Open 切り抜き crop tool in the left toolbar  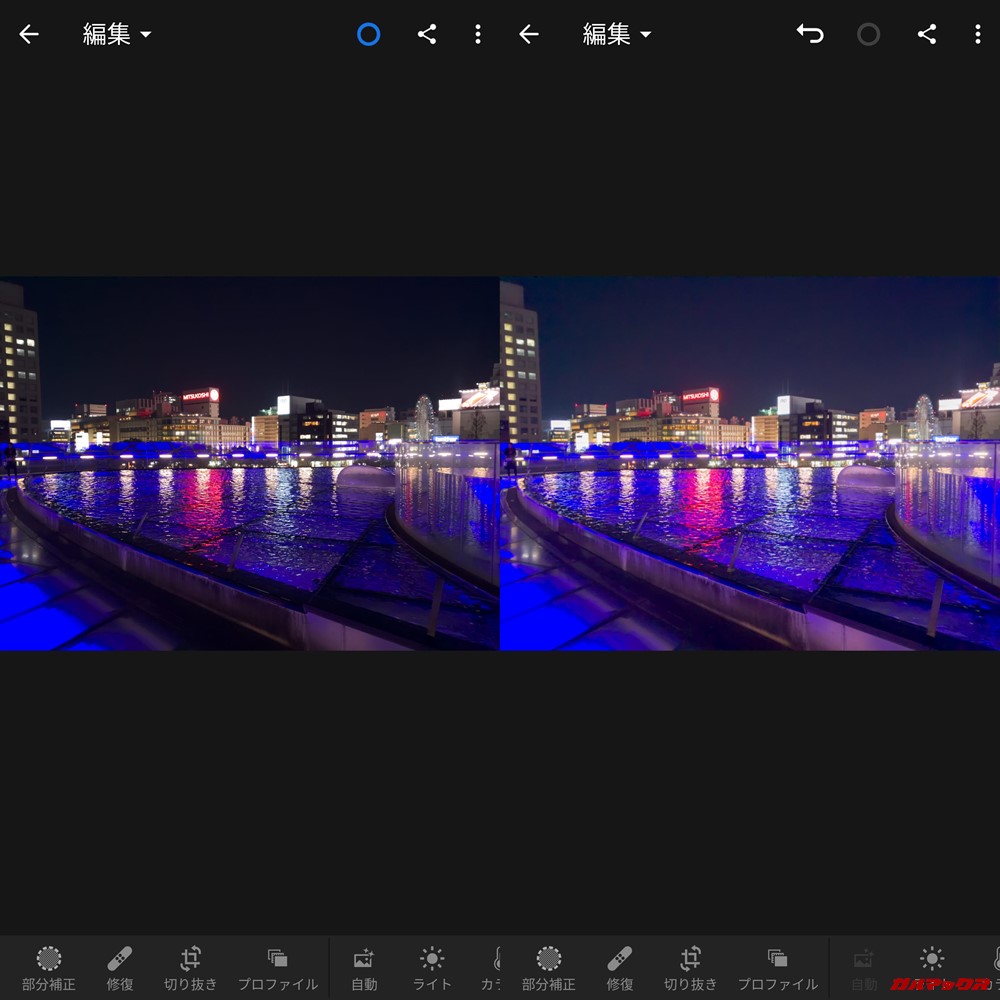(190, 968)
